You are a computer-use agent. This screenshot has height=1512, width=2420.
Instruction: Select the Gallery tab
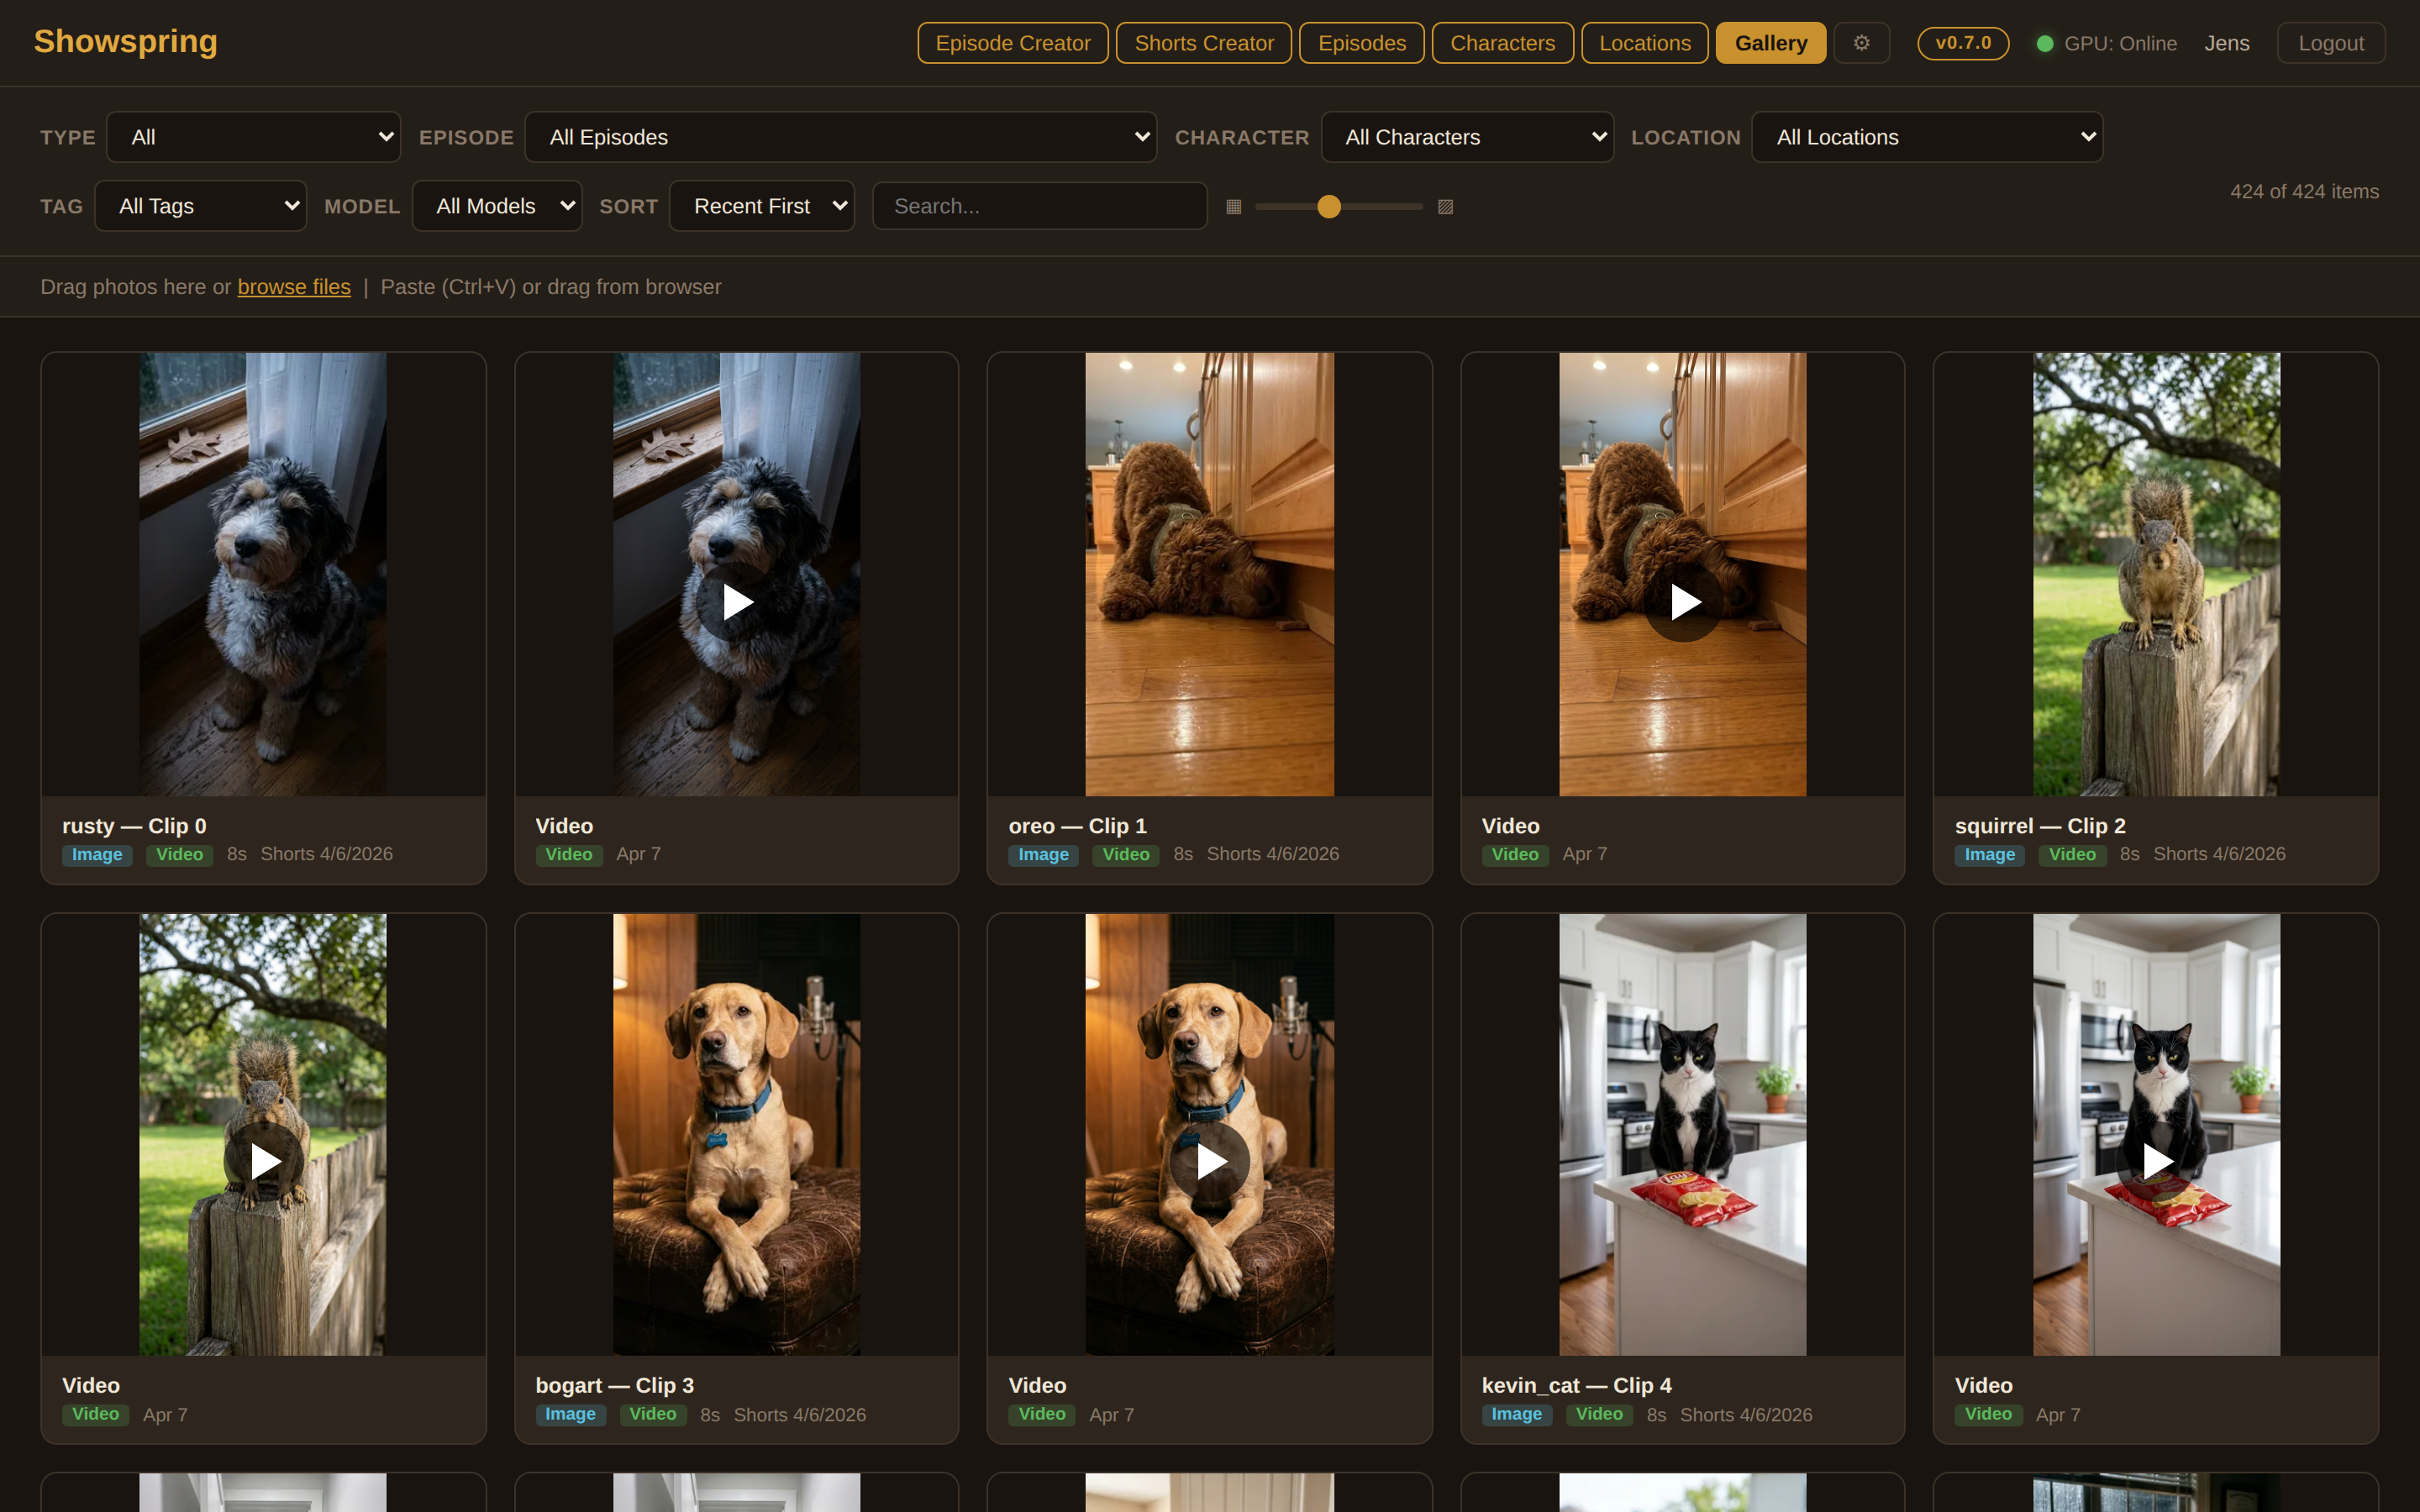[x=1771, y=43]
